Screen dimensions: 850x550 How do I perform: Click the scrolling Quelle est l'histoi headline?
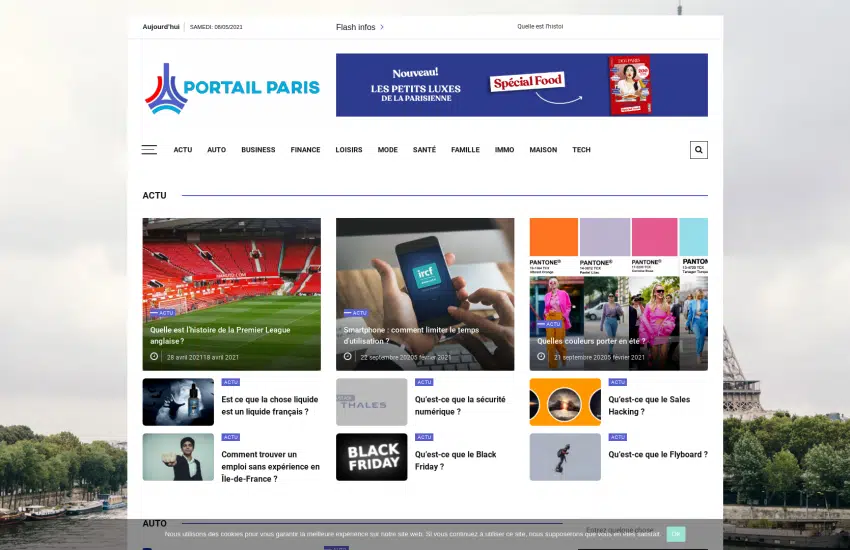click(x=540, y=27)
